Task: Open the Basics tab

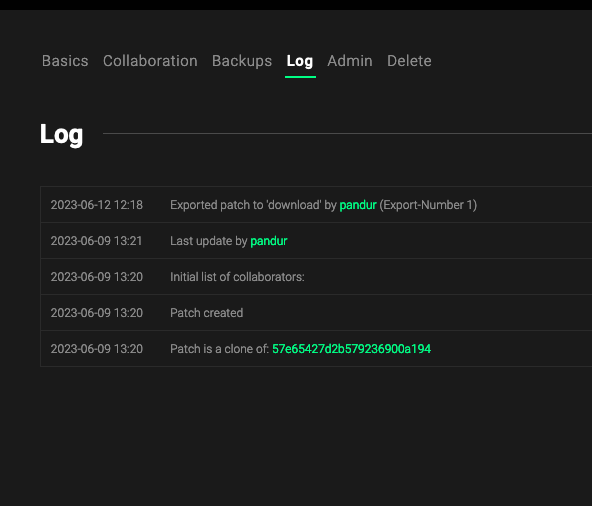Action: pos(65,61)
